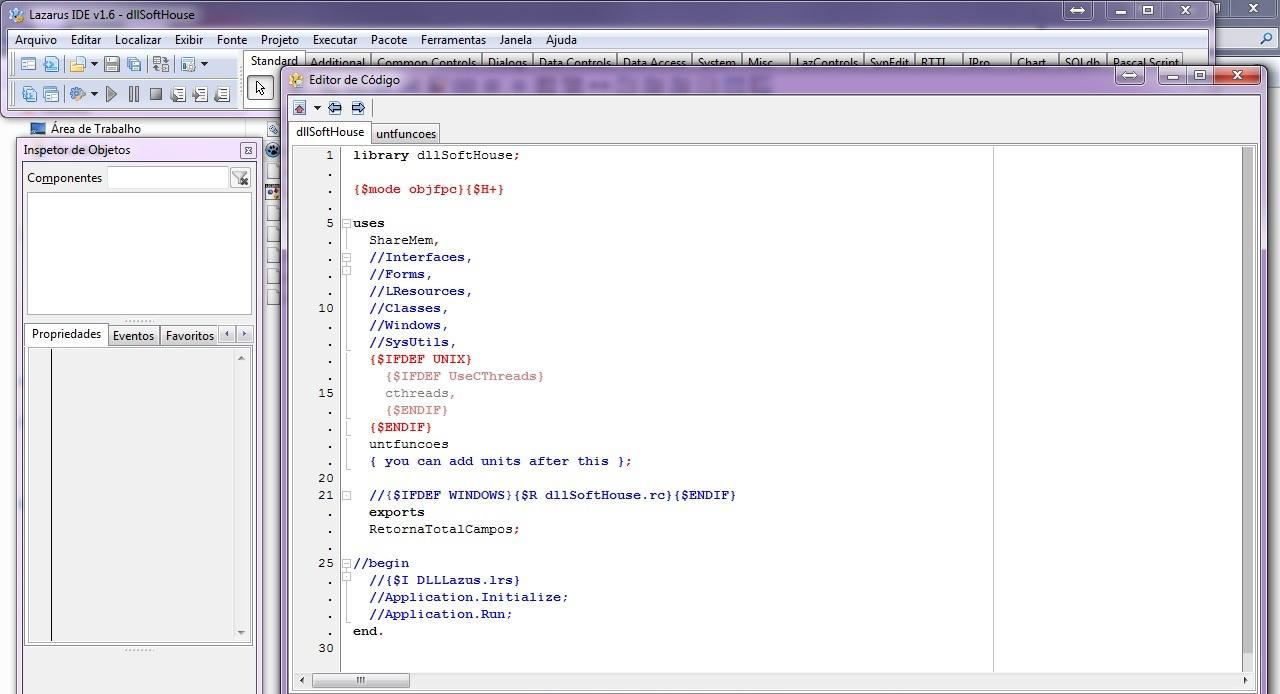Open the Ajuda menu

coord(561,40)
